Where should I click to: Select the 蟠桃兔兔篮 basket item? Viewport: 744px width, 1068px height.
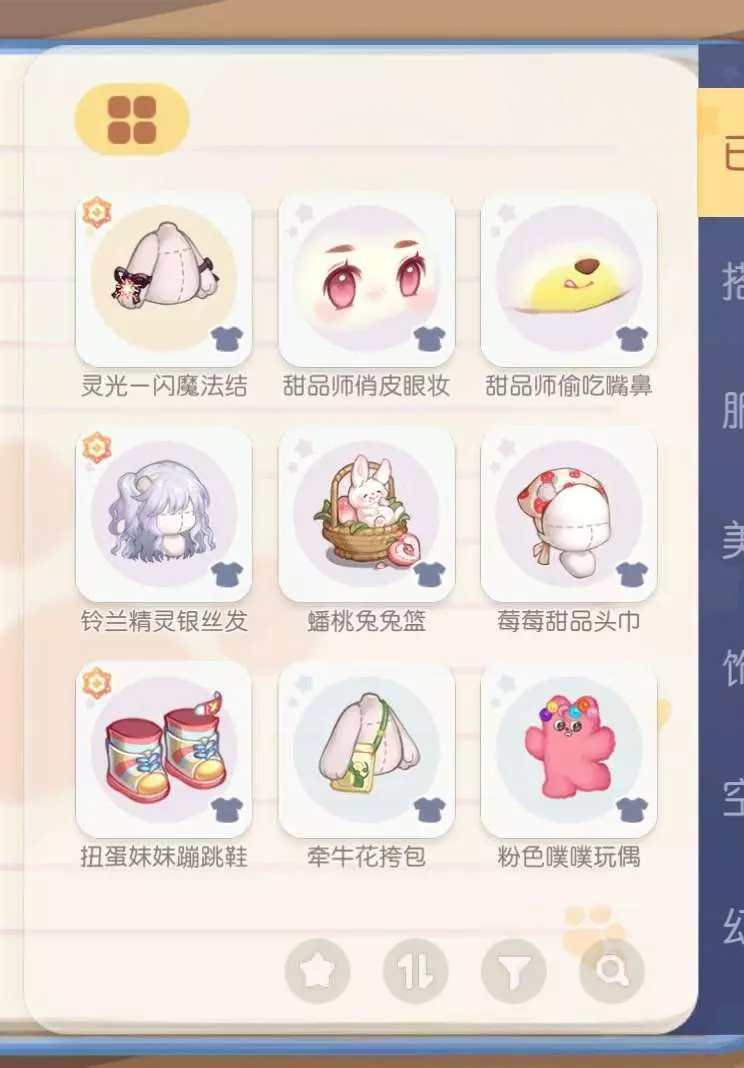367,515
